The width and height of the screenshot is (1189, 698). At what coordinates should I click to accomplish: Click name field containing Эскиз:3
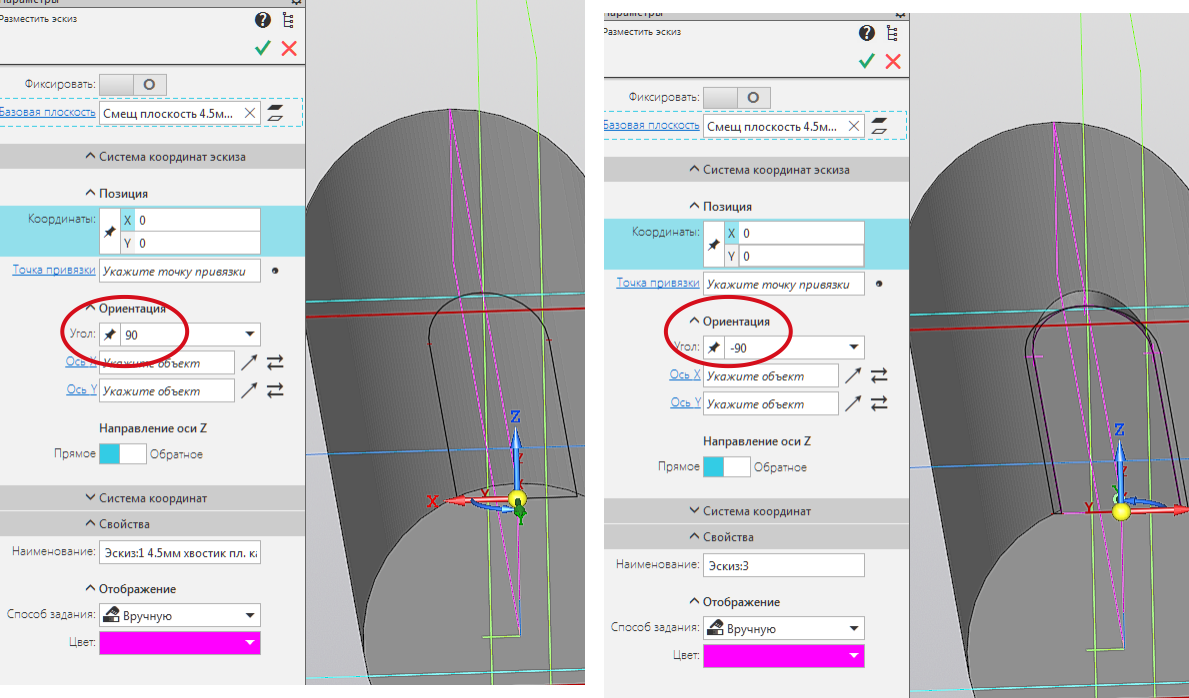coord(784,565)
